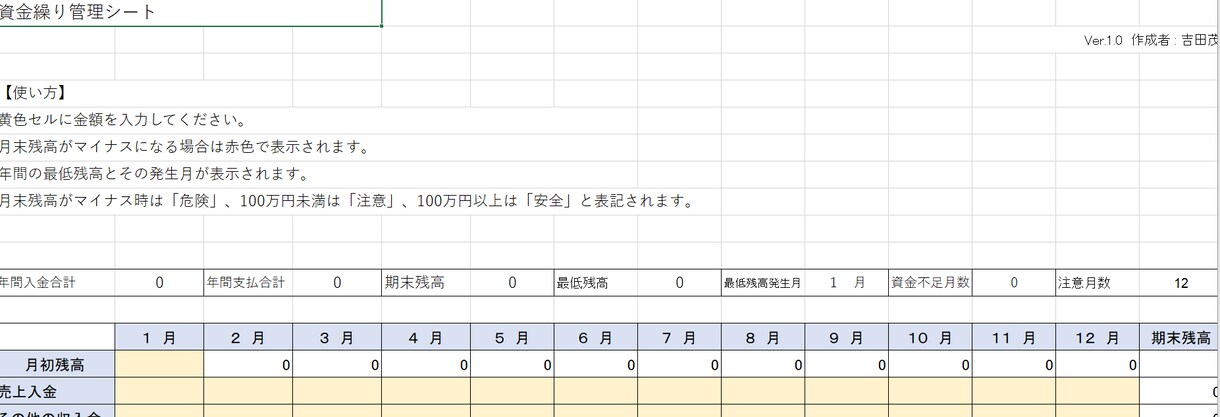Click the 8 月 column header
1220x417 pixels.
click(x=763, y=337)
